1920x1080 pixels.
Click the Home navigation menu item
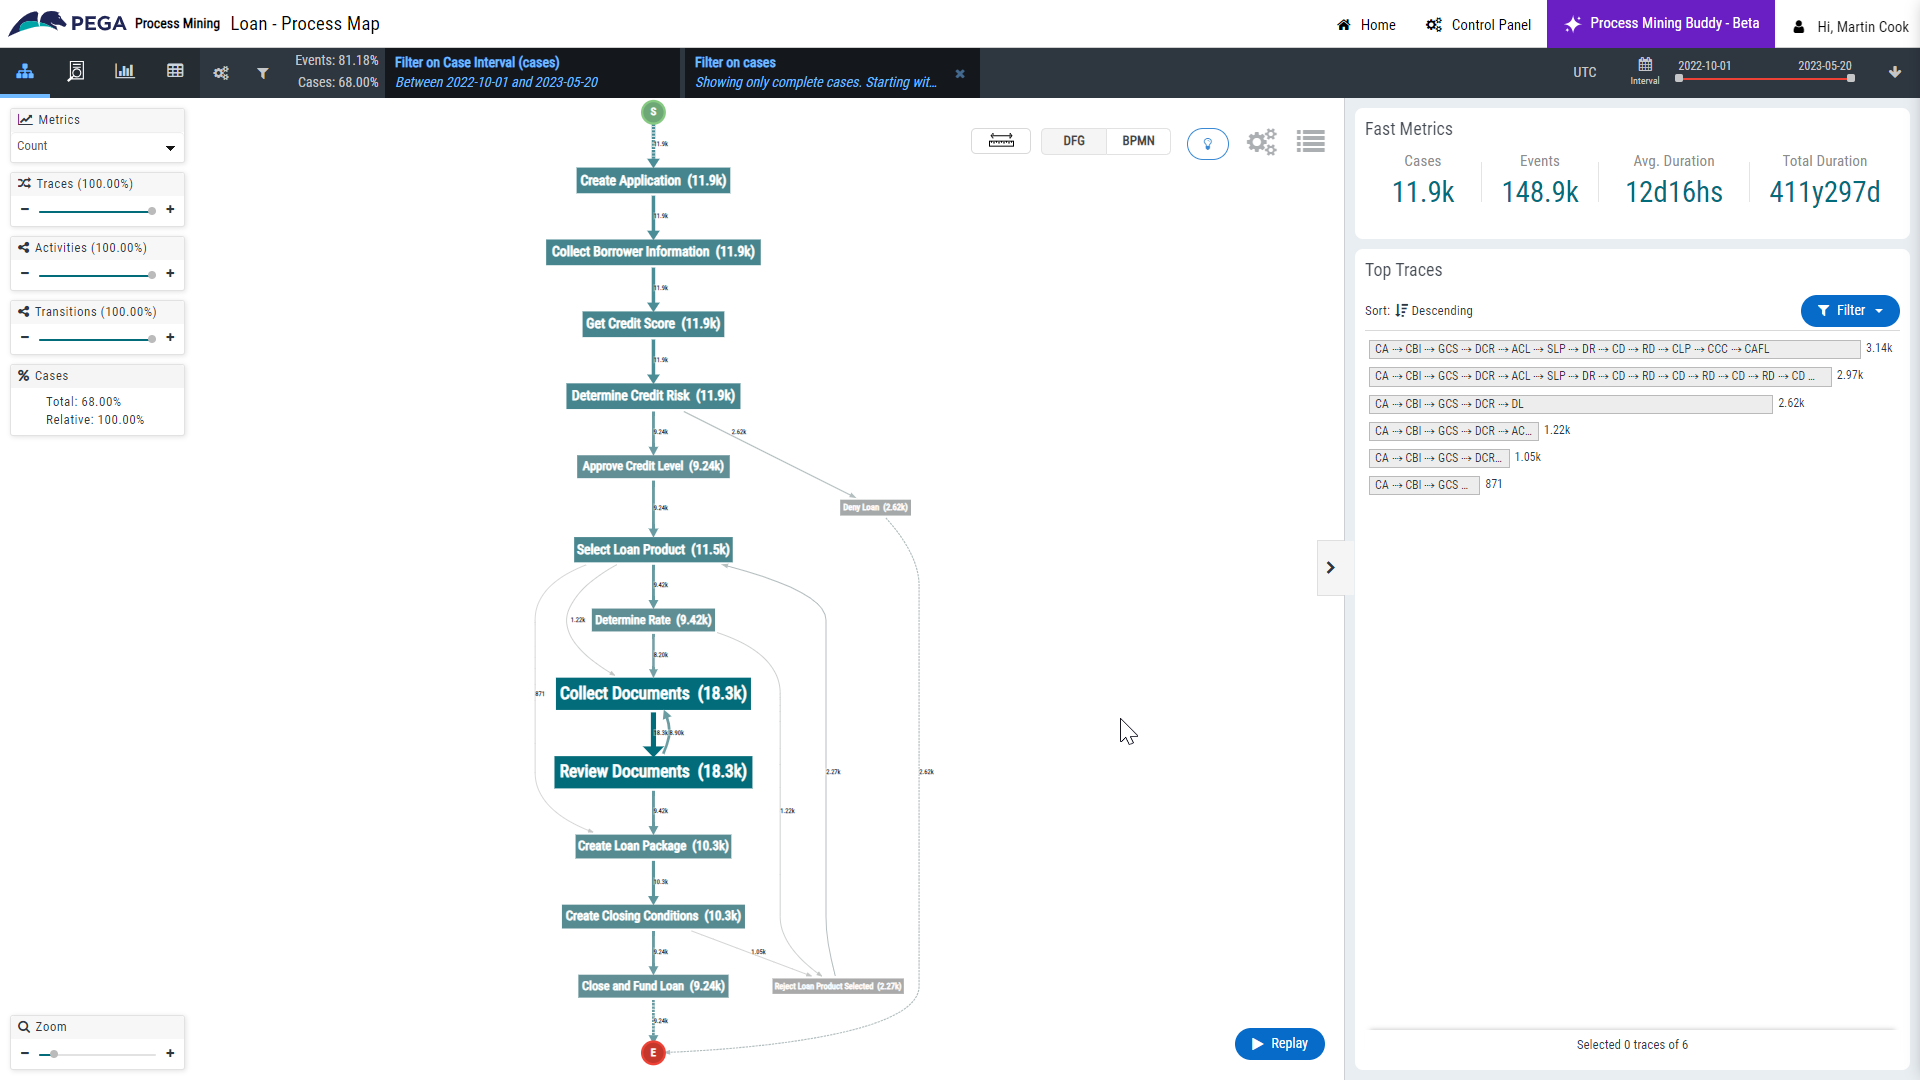point(1366,22)
